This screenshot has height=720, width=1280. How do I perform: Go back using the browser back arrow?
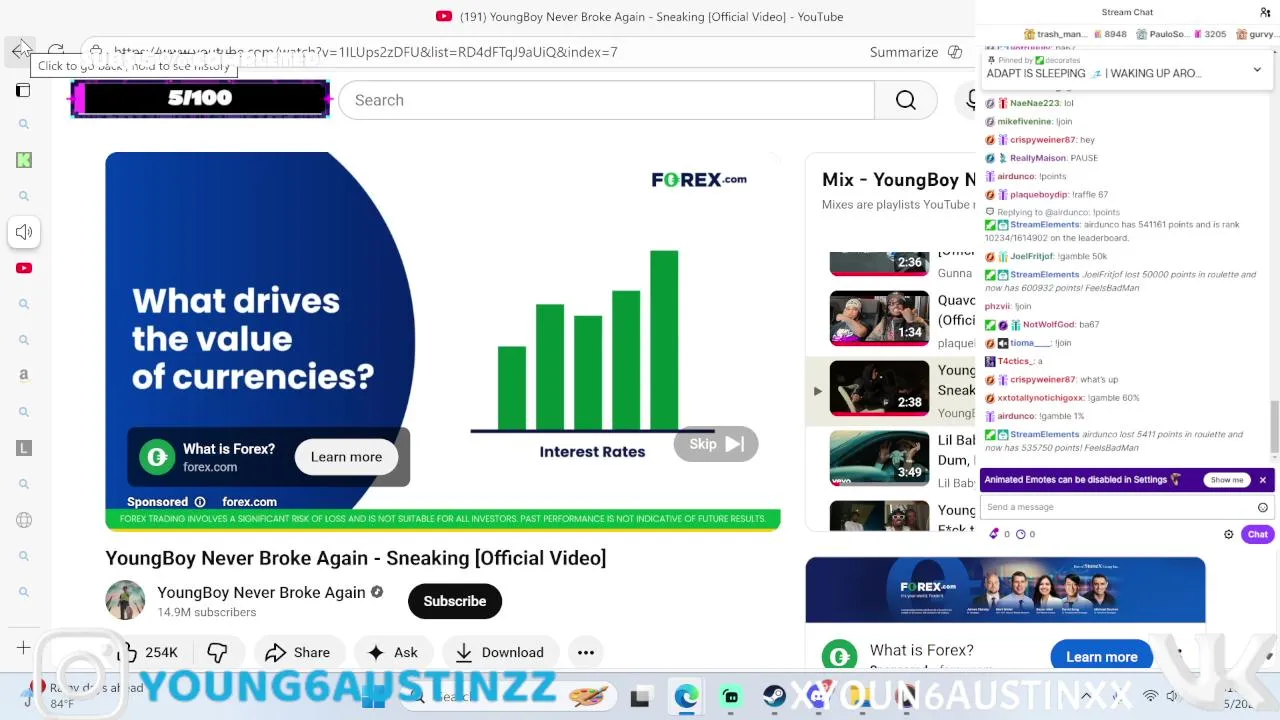21,51
